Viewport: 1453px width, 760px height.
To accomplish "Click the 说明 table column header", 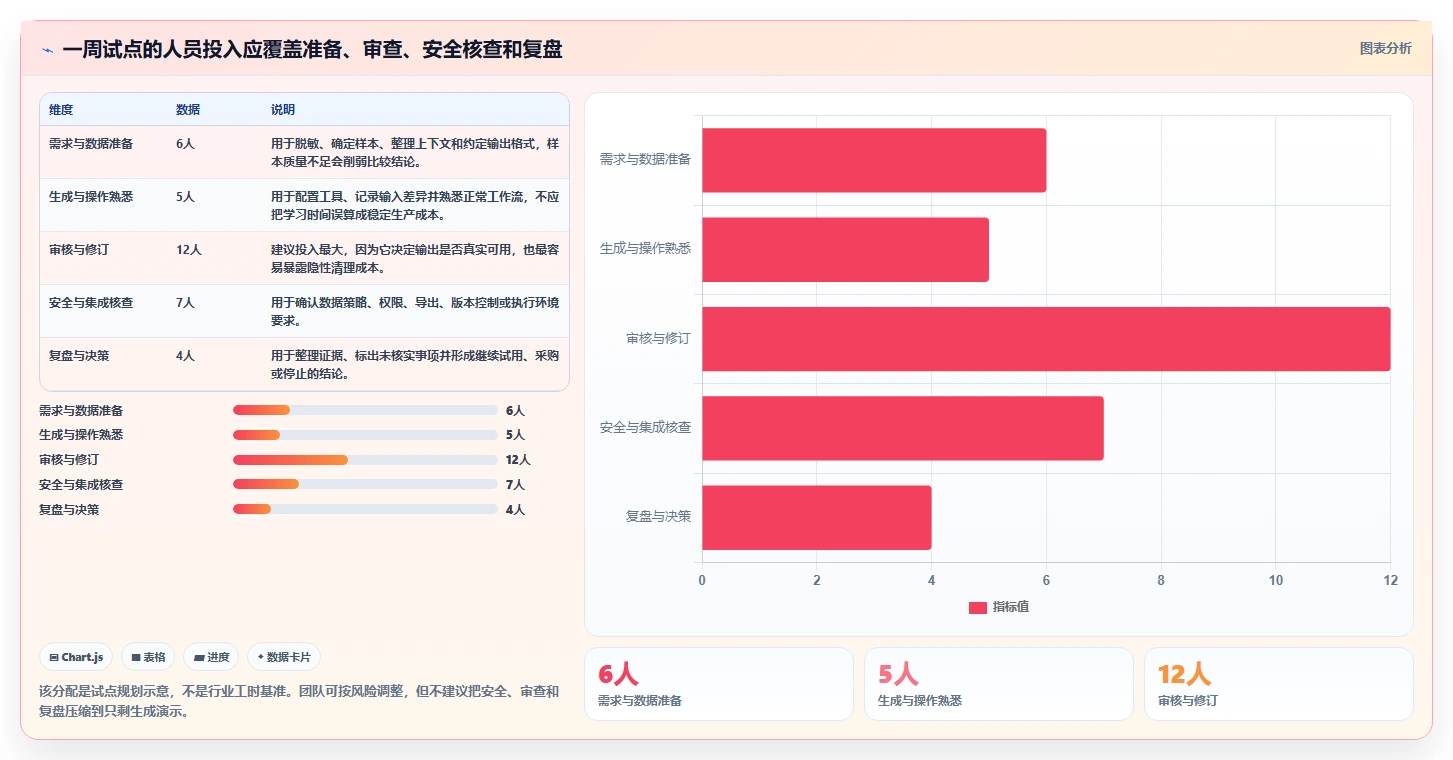I will coord(283,109).
